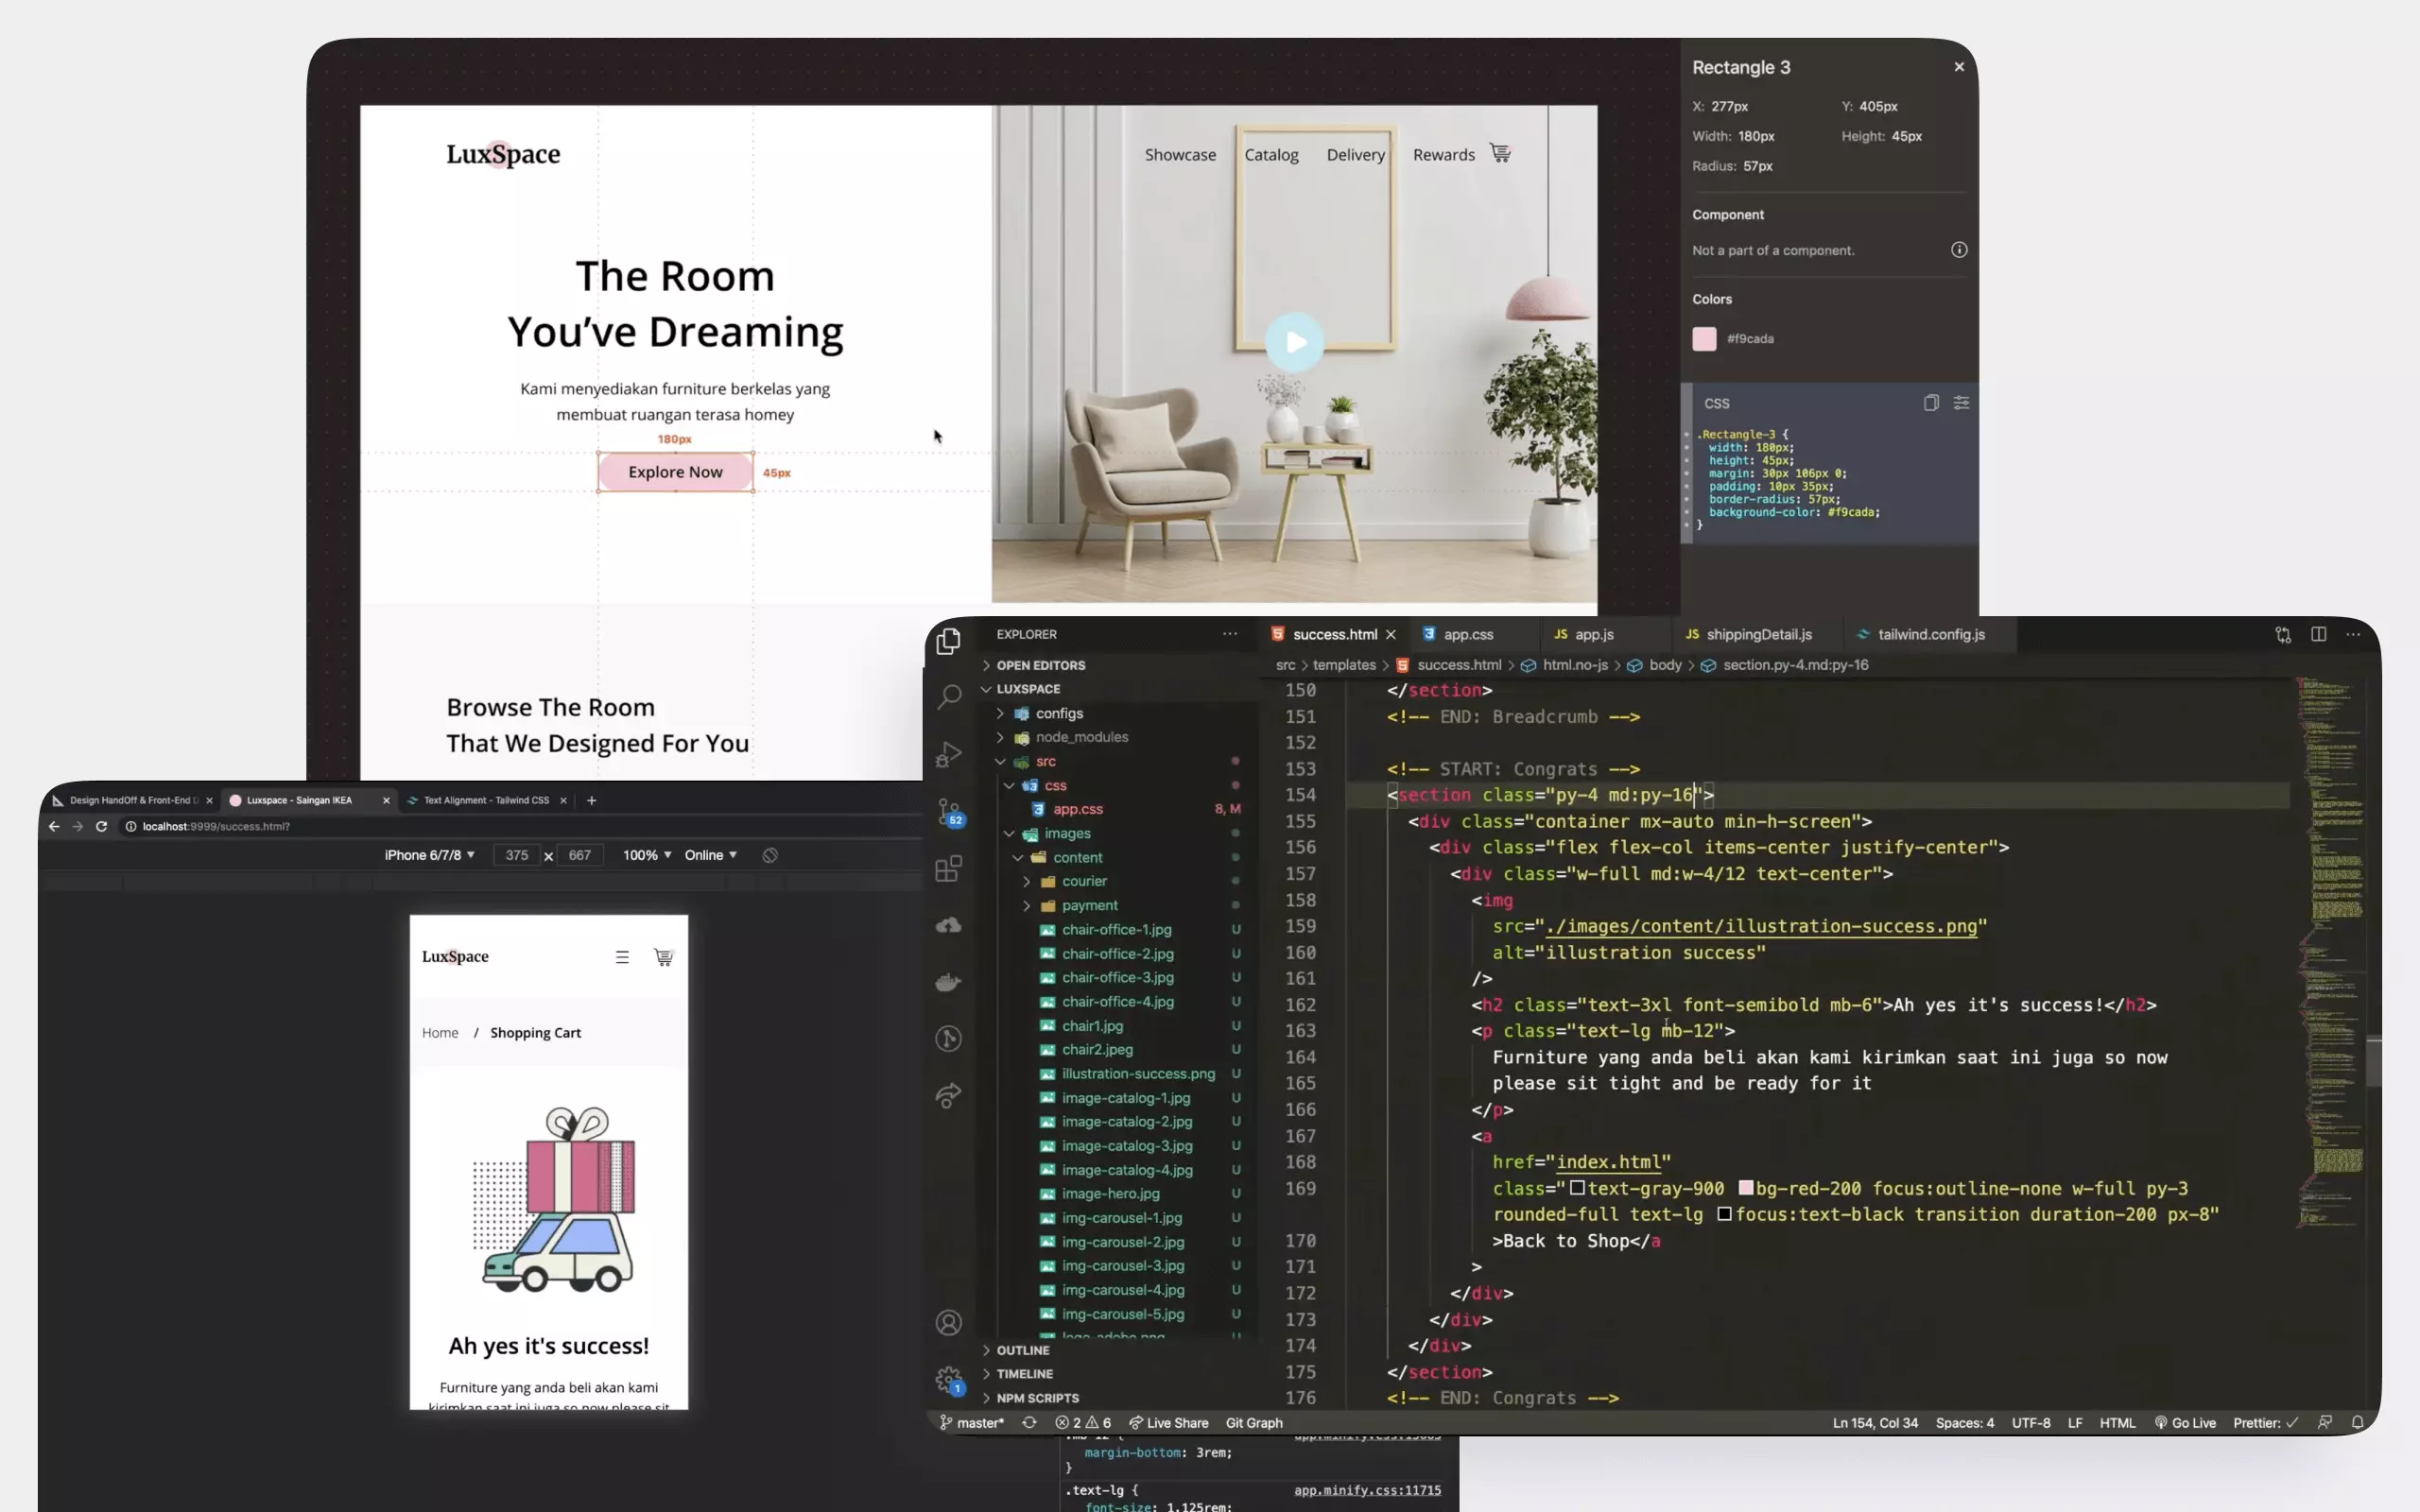Viewport: 2420px width, 1512px height.
Task: Click Rewards nav link
Action: coord(1443,155)
